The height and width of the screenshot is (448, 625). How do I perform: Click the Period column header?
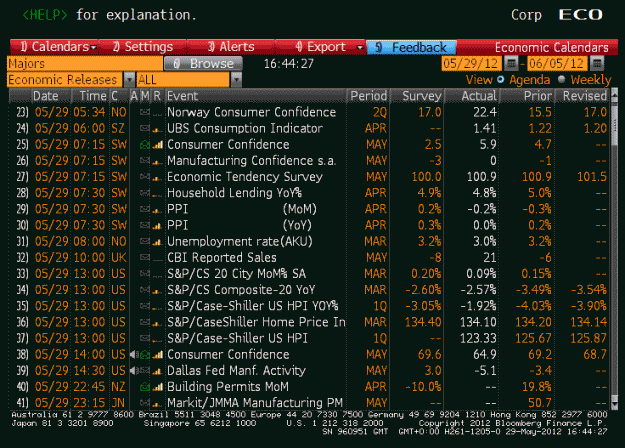click(368, 96)
